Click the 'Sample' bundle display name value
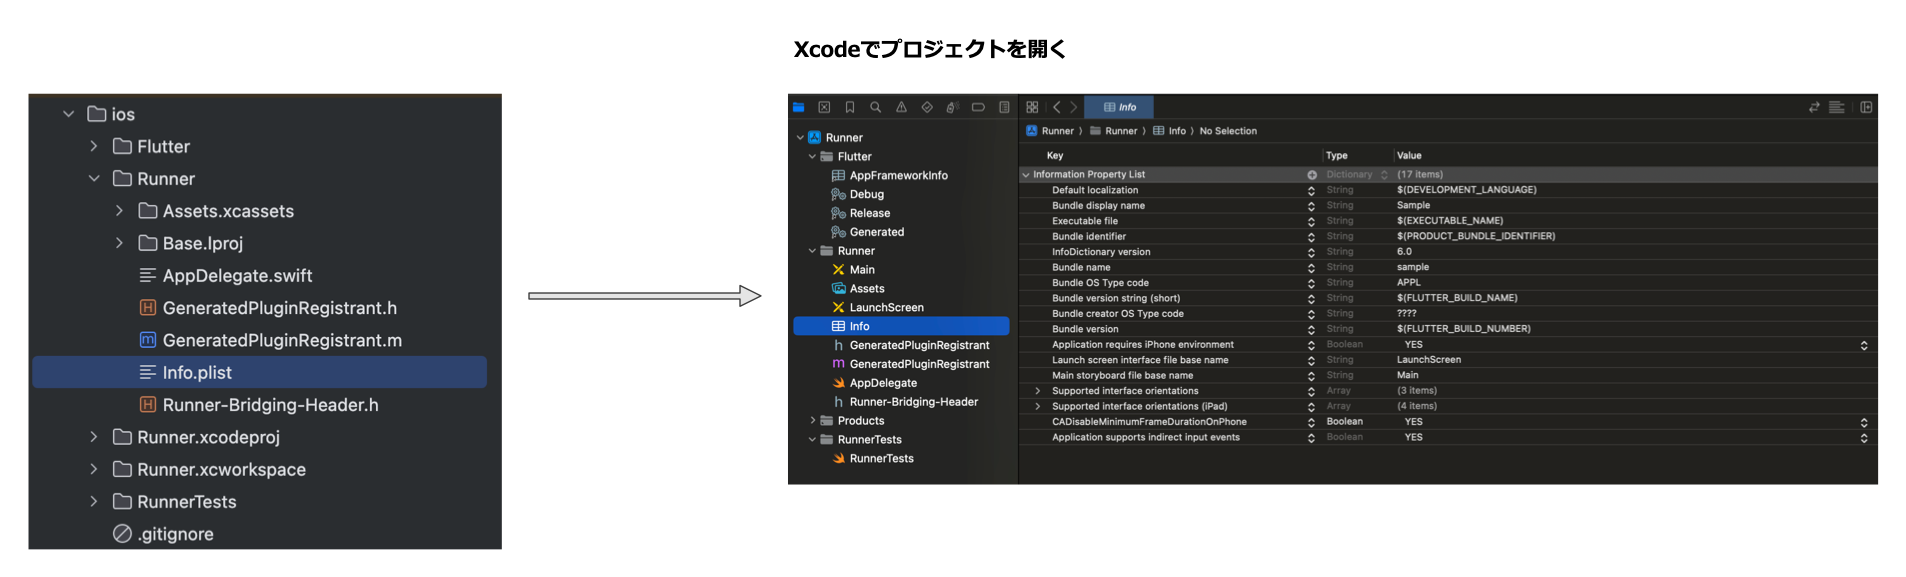This screenshot has width=1906, height=577. click(x=1413, y=206)
